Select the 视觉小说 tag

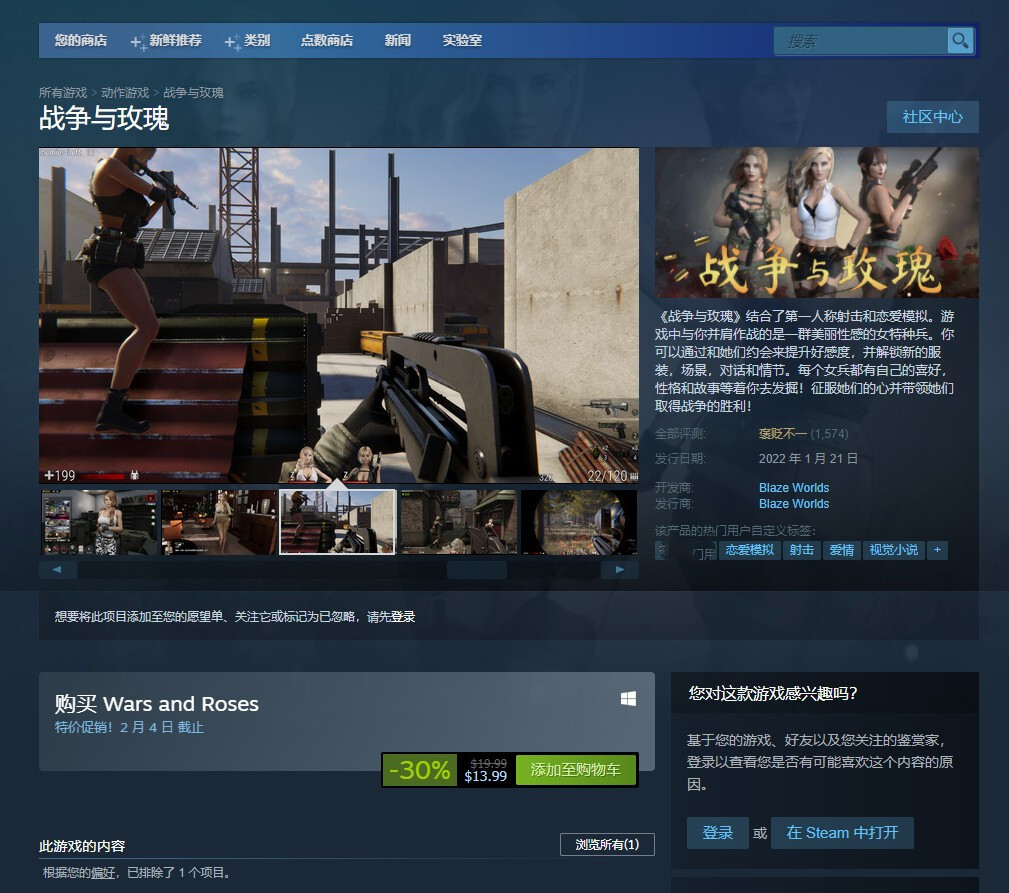point(893,550)
